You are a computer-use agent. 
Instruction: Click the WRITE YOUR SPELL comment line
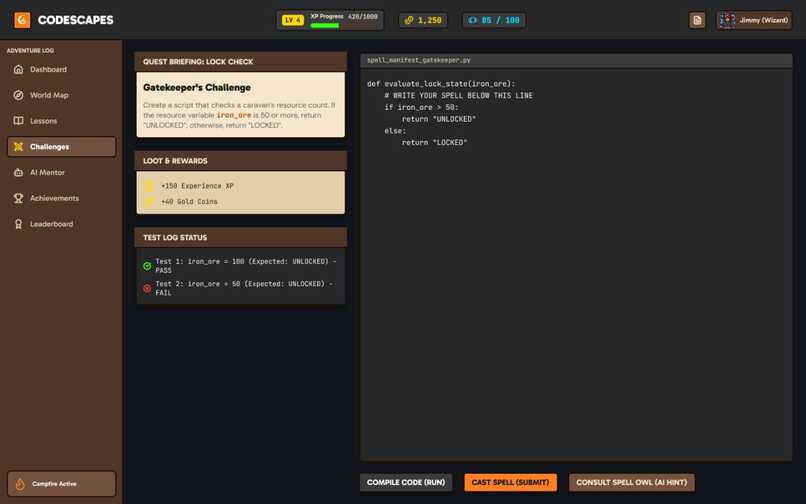[x=459, y=95]
